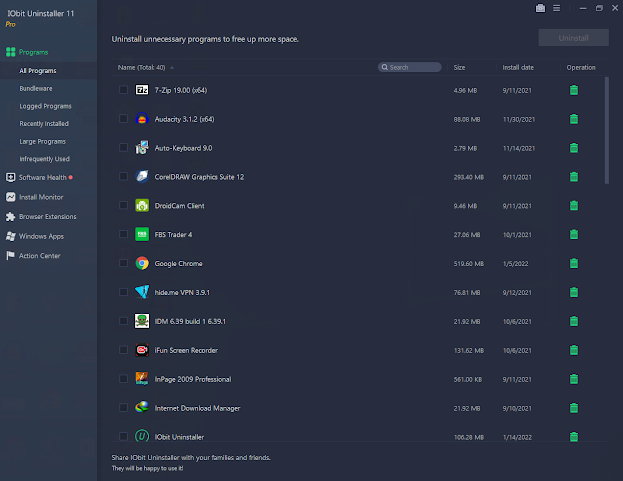Tick the DroidCam Client checkbox
The width and height of the screenshot is (623, 481).
coord(124,205)
